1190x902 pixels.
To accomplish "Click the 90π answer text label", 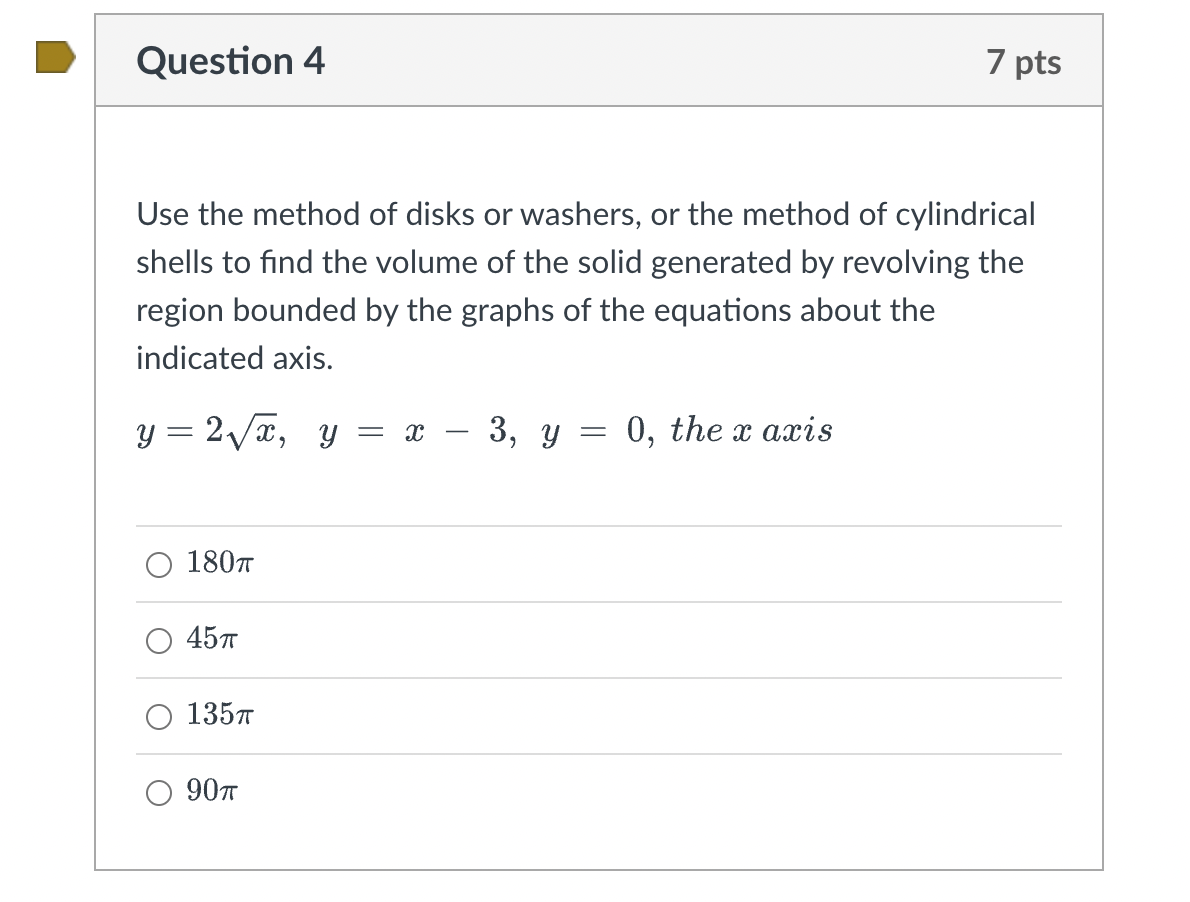I will (214, 791).
